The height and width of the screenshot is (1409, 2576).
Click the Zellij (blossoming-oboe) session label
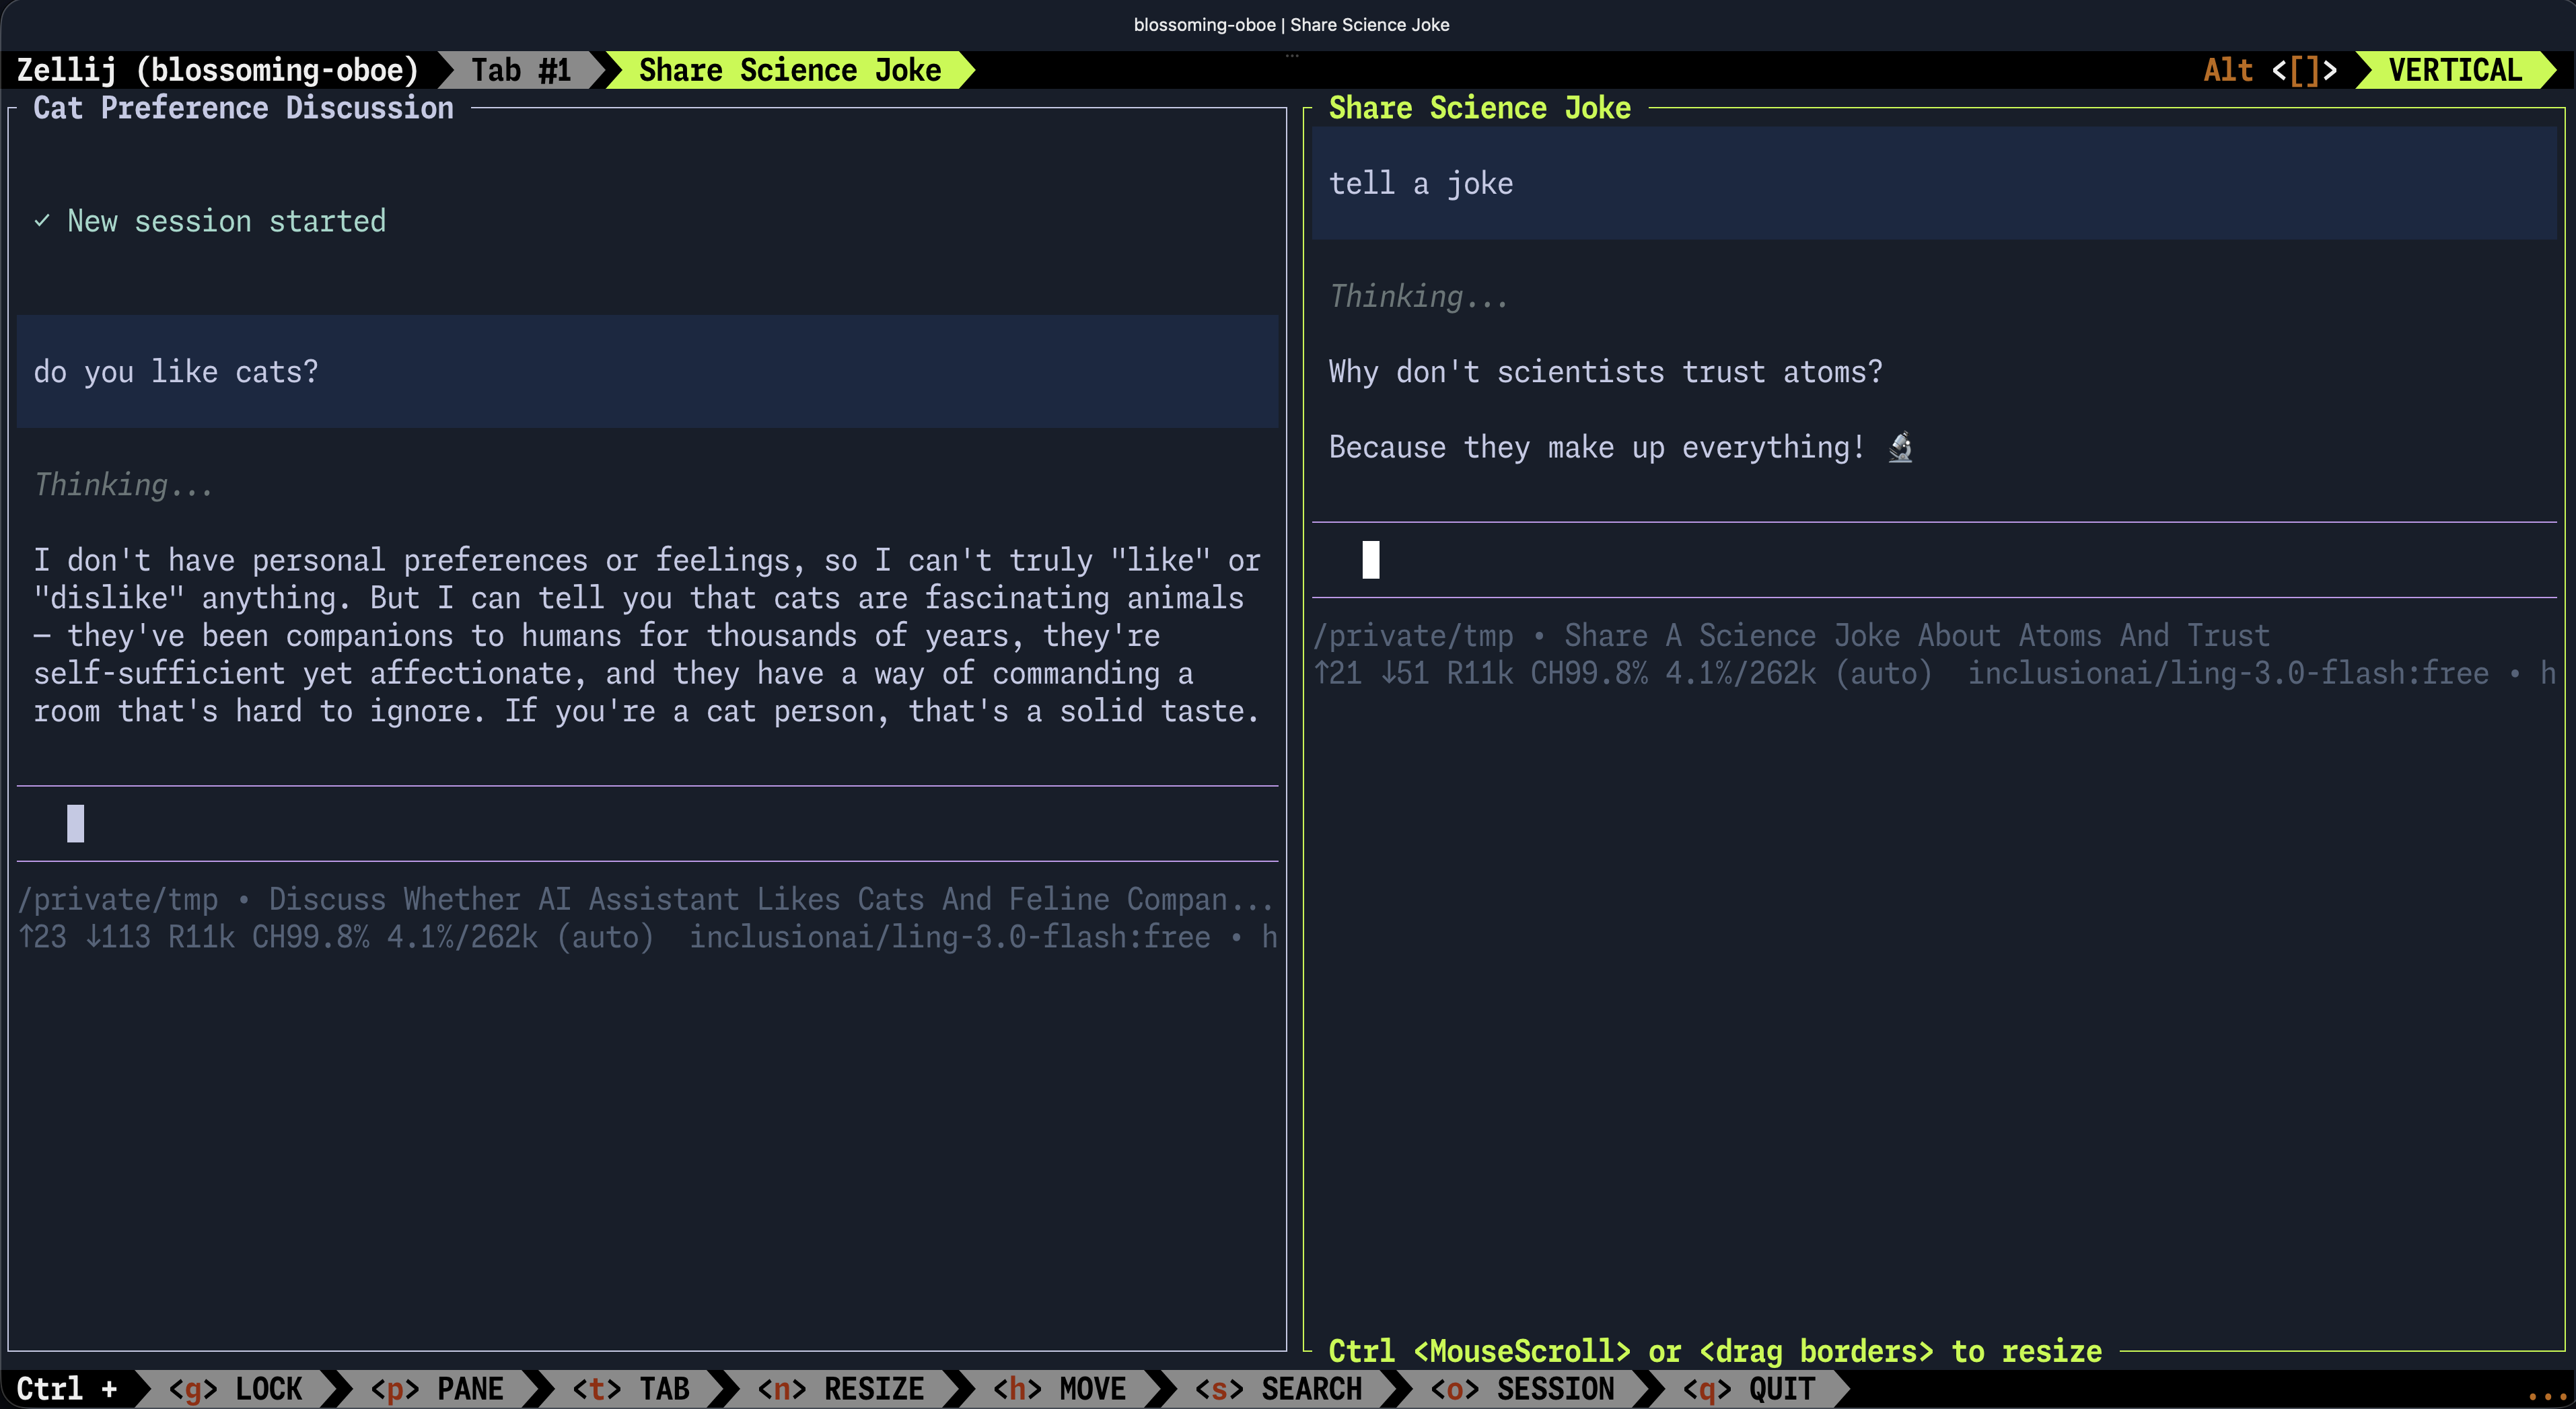[217, 70]
